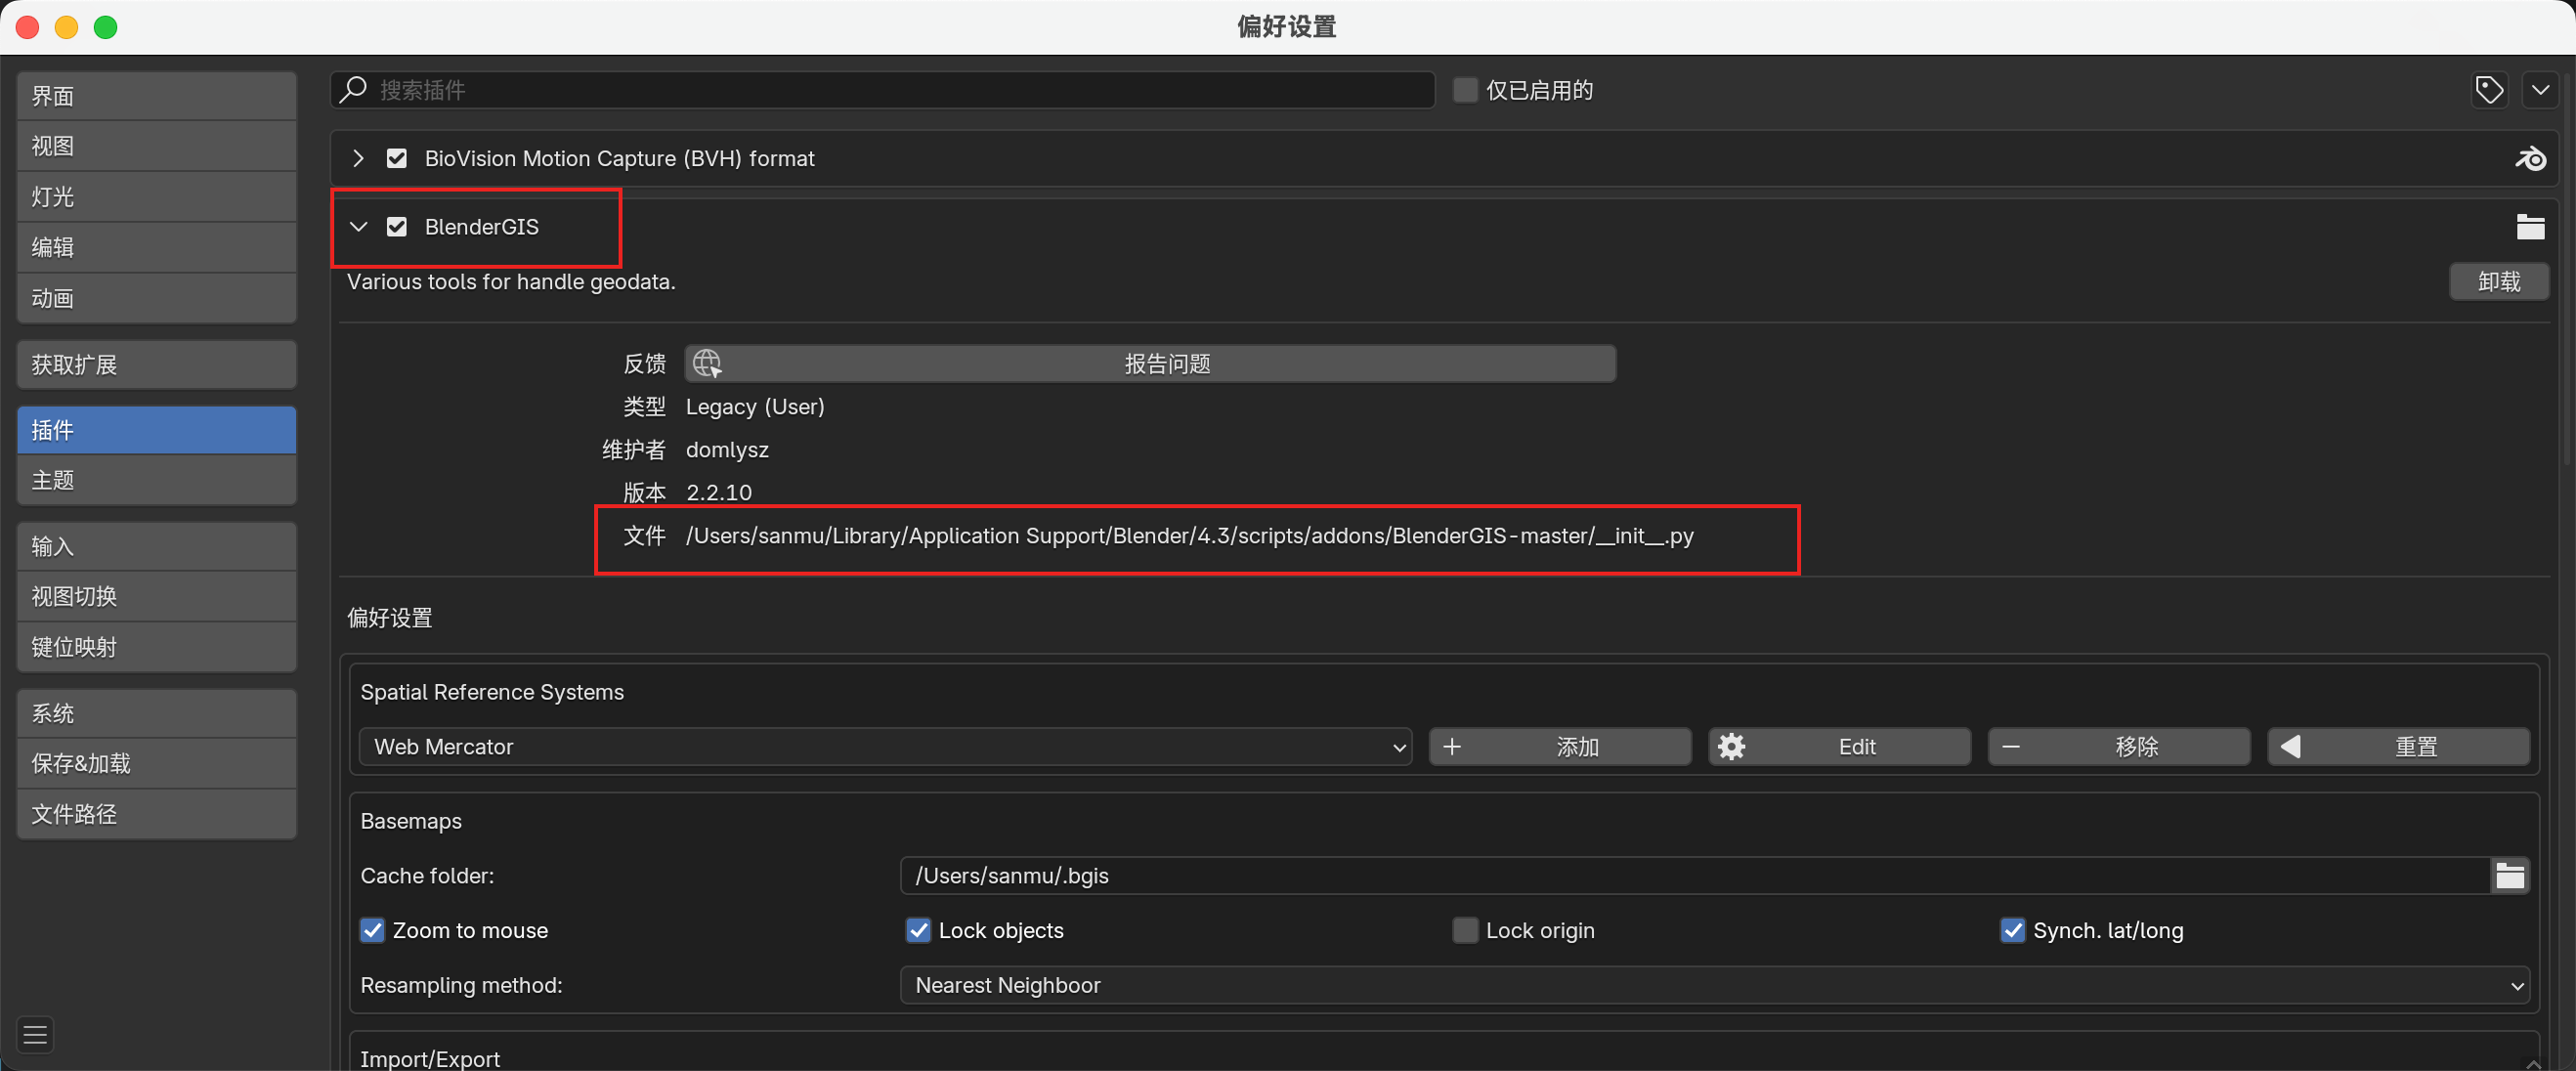This screenshot has height=1071, width=2576.
Task: Open BlenderGIS addon folder icon
Action: click(2530, 227)
